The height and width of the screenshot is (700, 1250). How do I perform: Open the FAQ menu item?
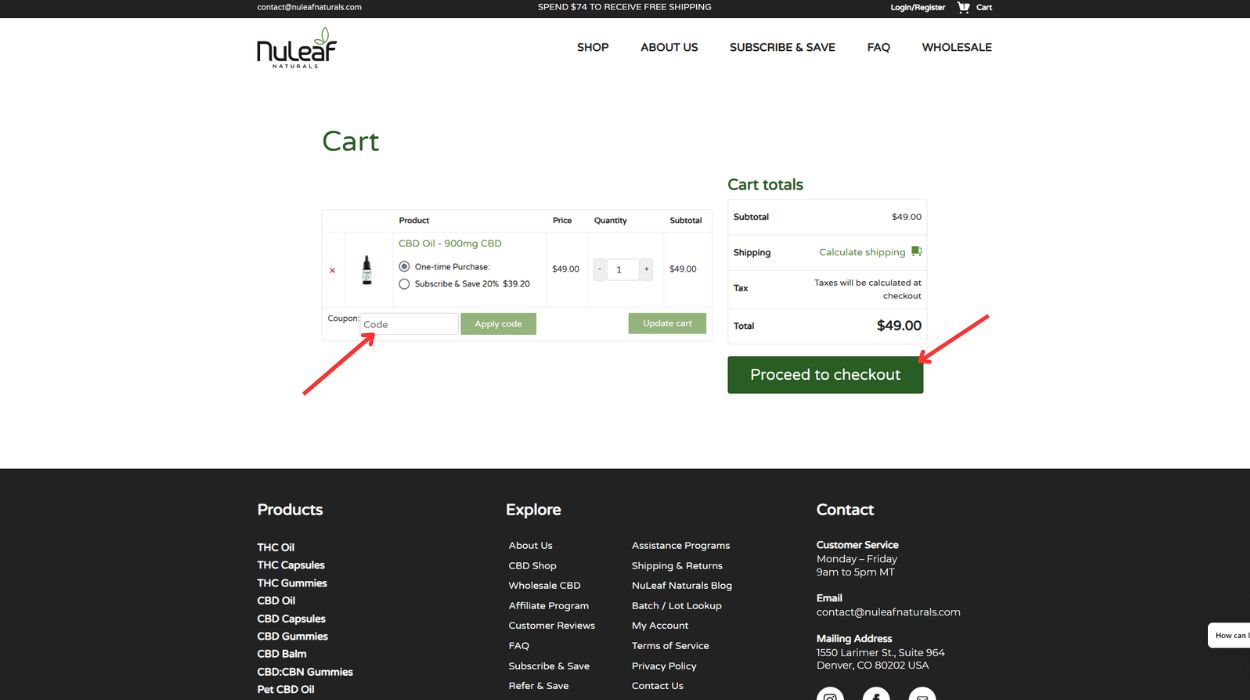pyautogui.click(x=878, y=47)
